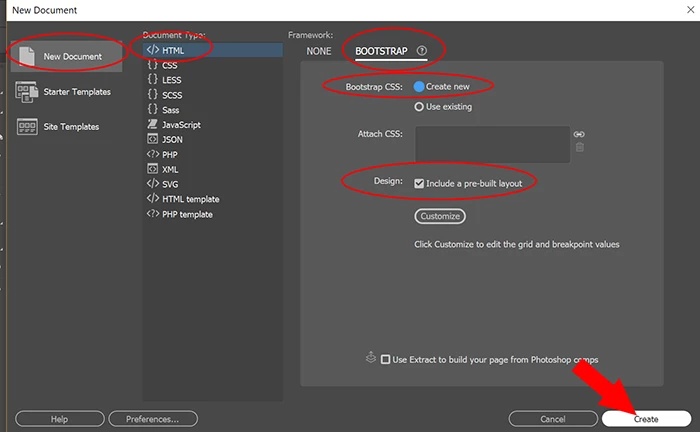Click the PHP tag icon

(153, 154)
